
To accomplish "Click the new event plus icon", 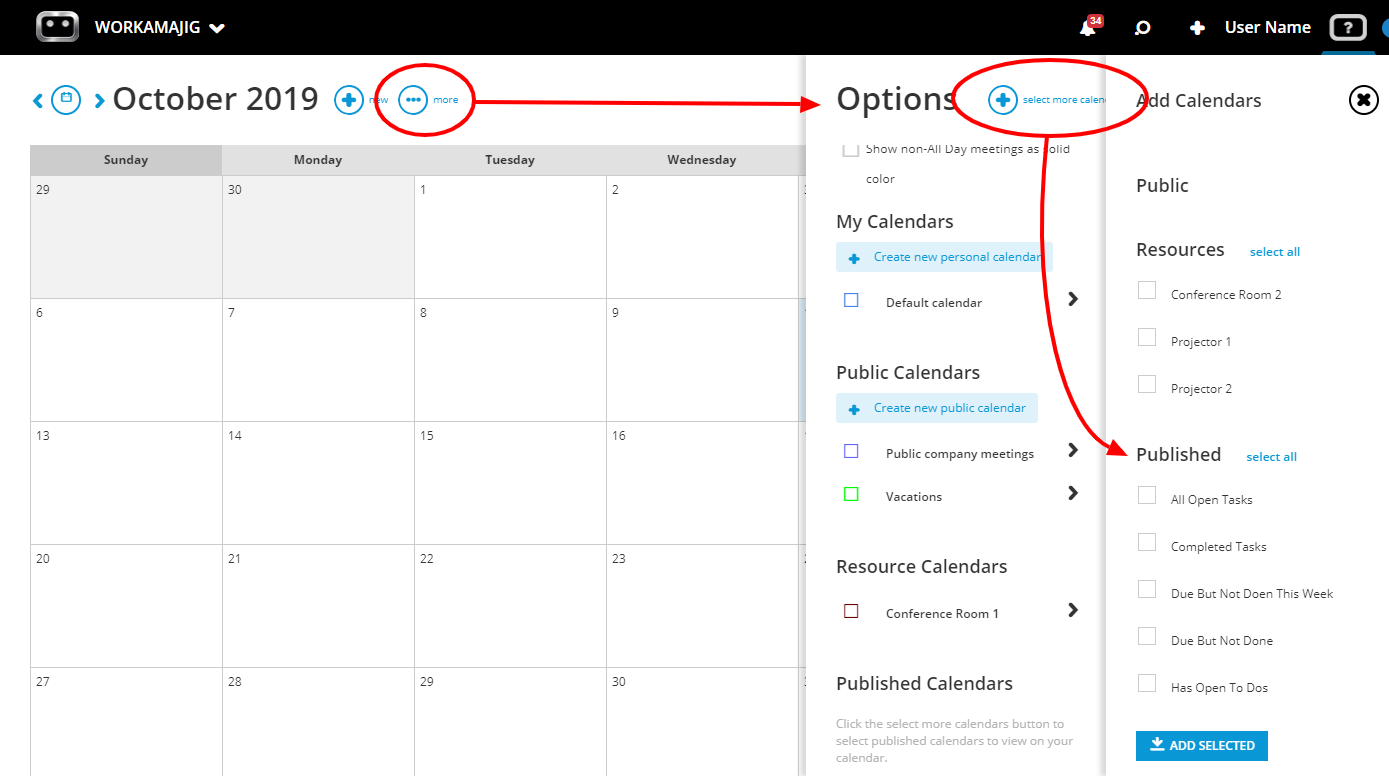I will coord(349,100).
